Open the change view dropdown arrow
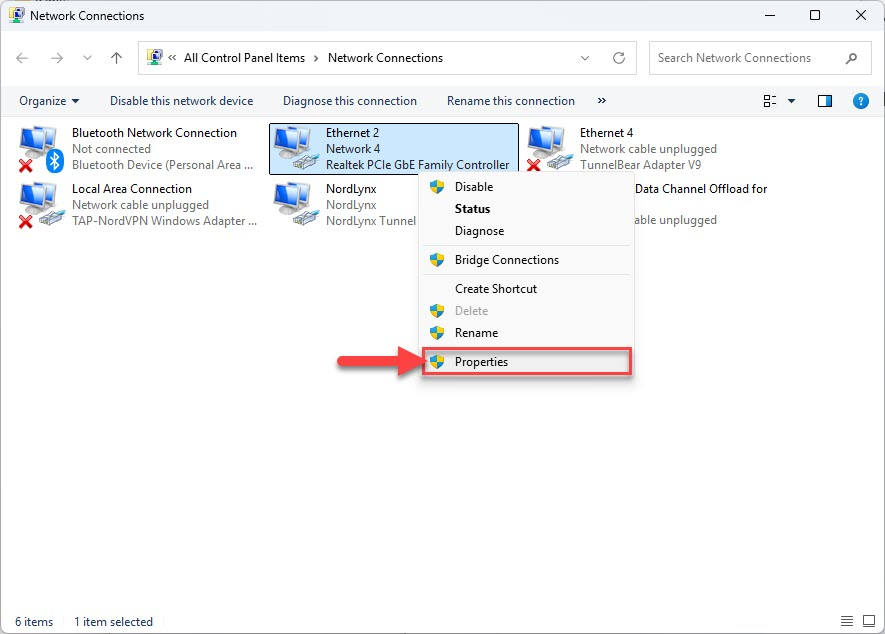Viewport: 885px width, 634px height. click(791, 101)
